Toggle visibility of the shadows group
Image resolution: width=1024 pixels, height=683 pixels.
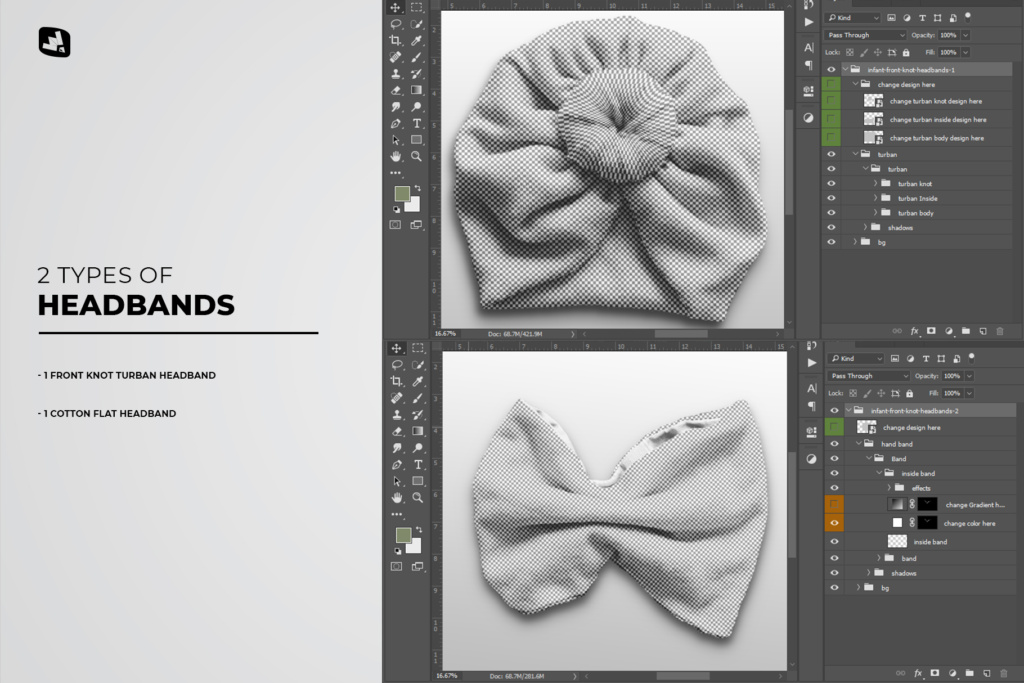(x=831, y=227)
